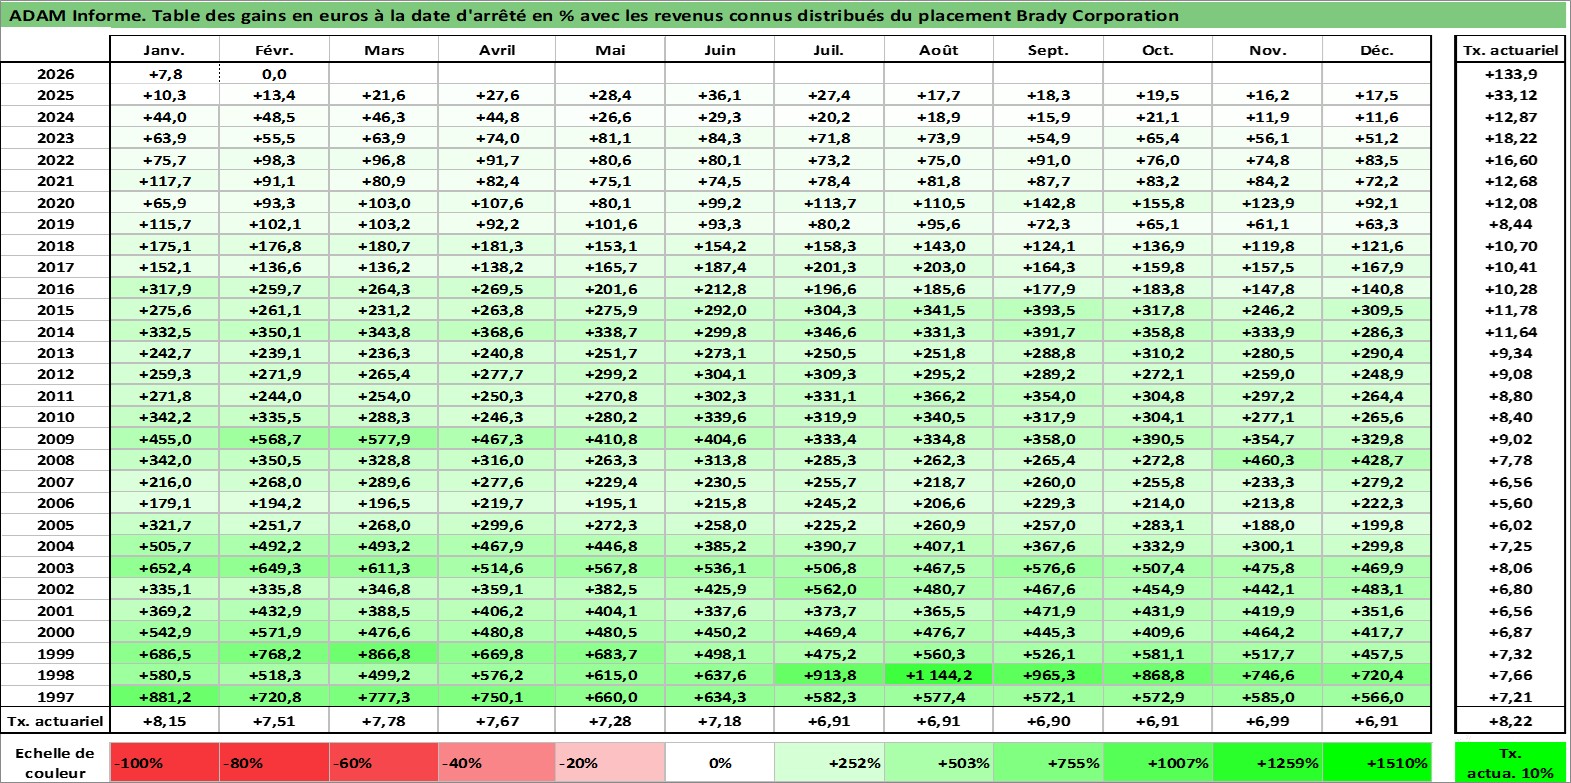Click the '+577,9' cell for Mars 2009
This screenshot has width=1571, height=783.
pyautogui.click(x=384, y=439)
